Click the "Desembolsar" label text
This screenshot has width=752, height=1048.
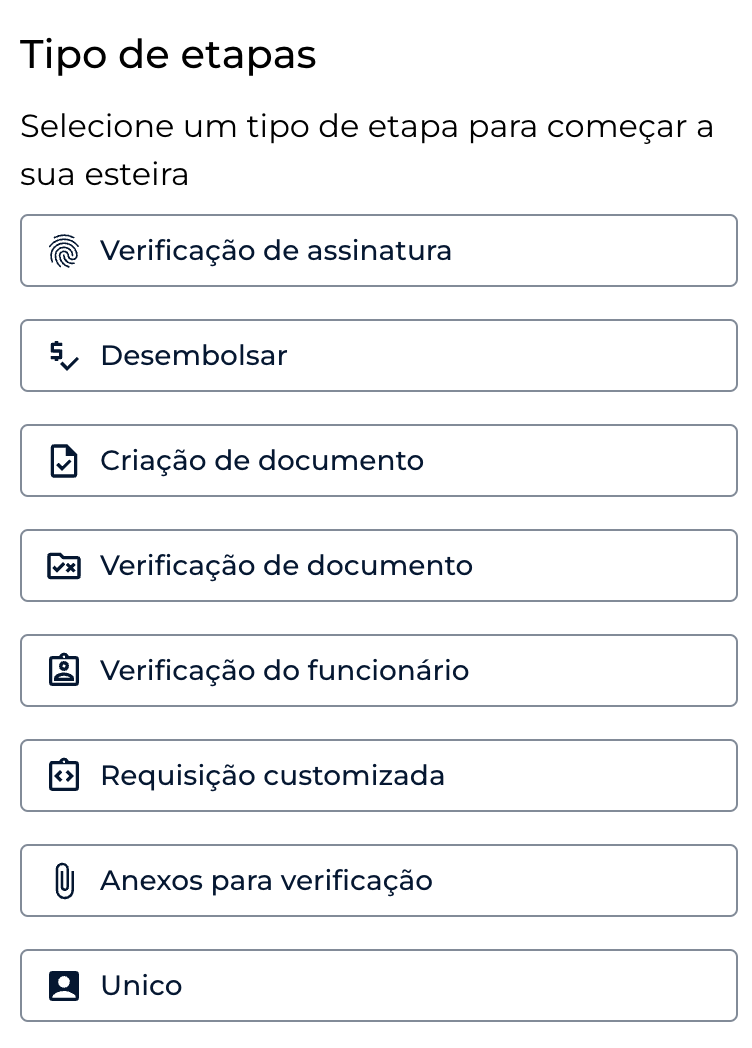[x=194, y=356]
